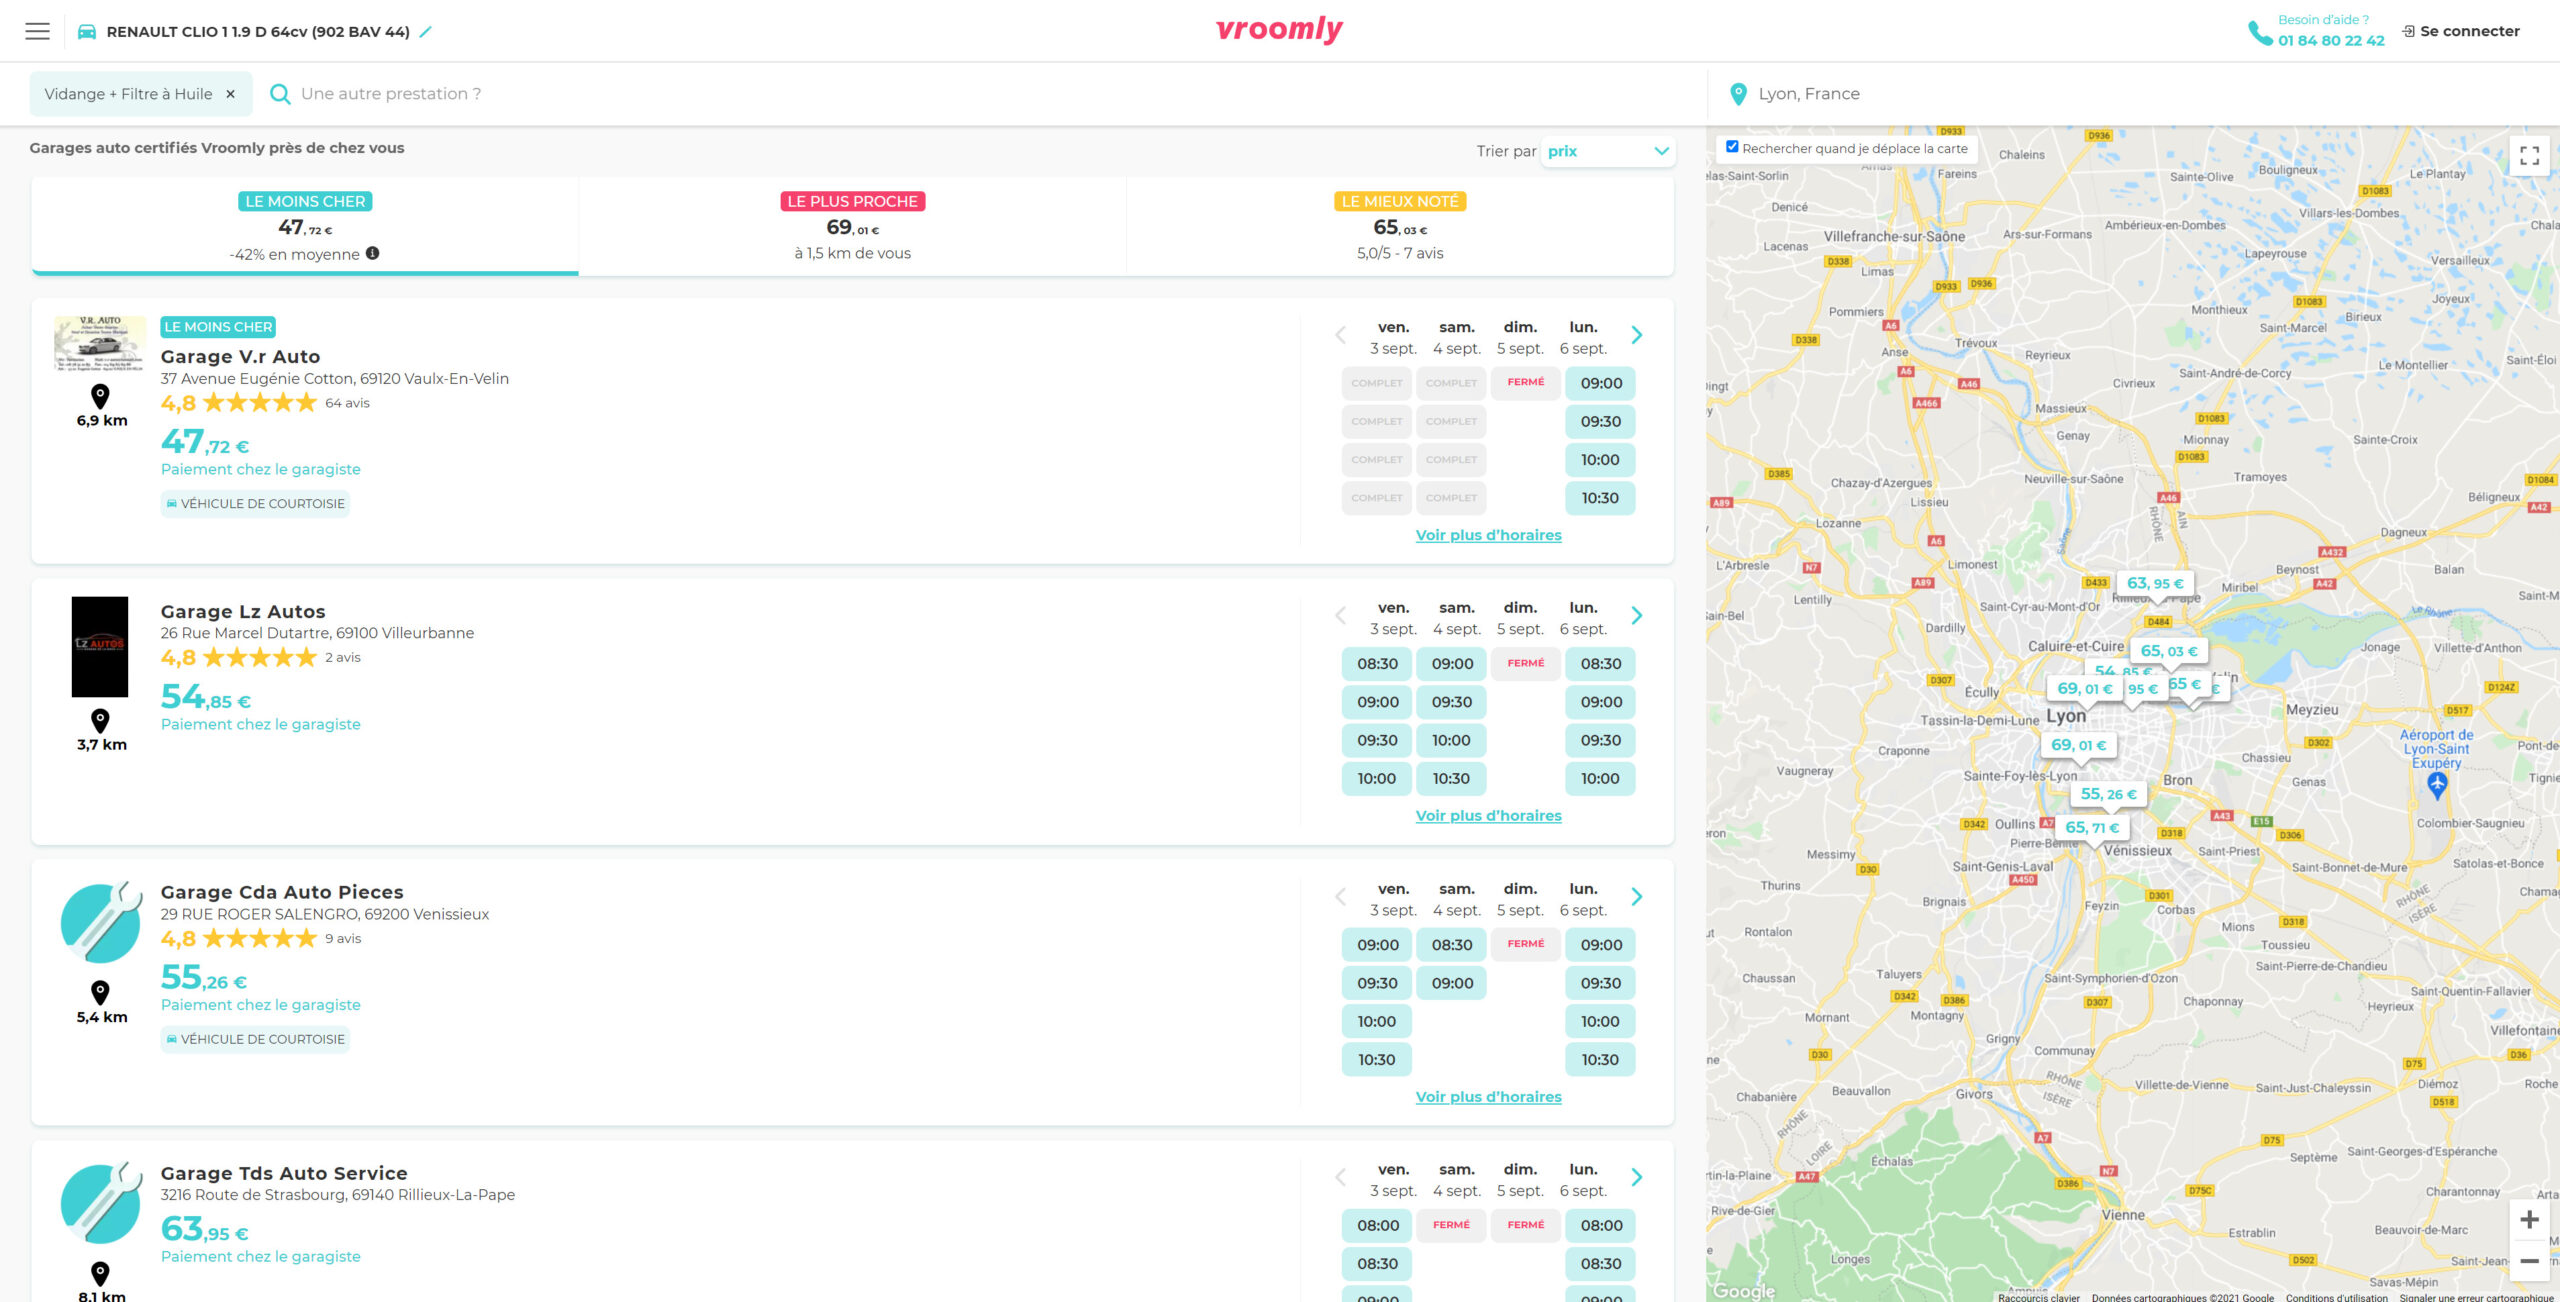Book 08:30 Saturday slot at Garage Cda Auto Pieces
The image size is (2560, 1302).
(1451, 945)
